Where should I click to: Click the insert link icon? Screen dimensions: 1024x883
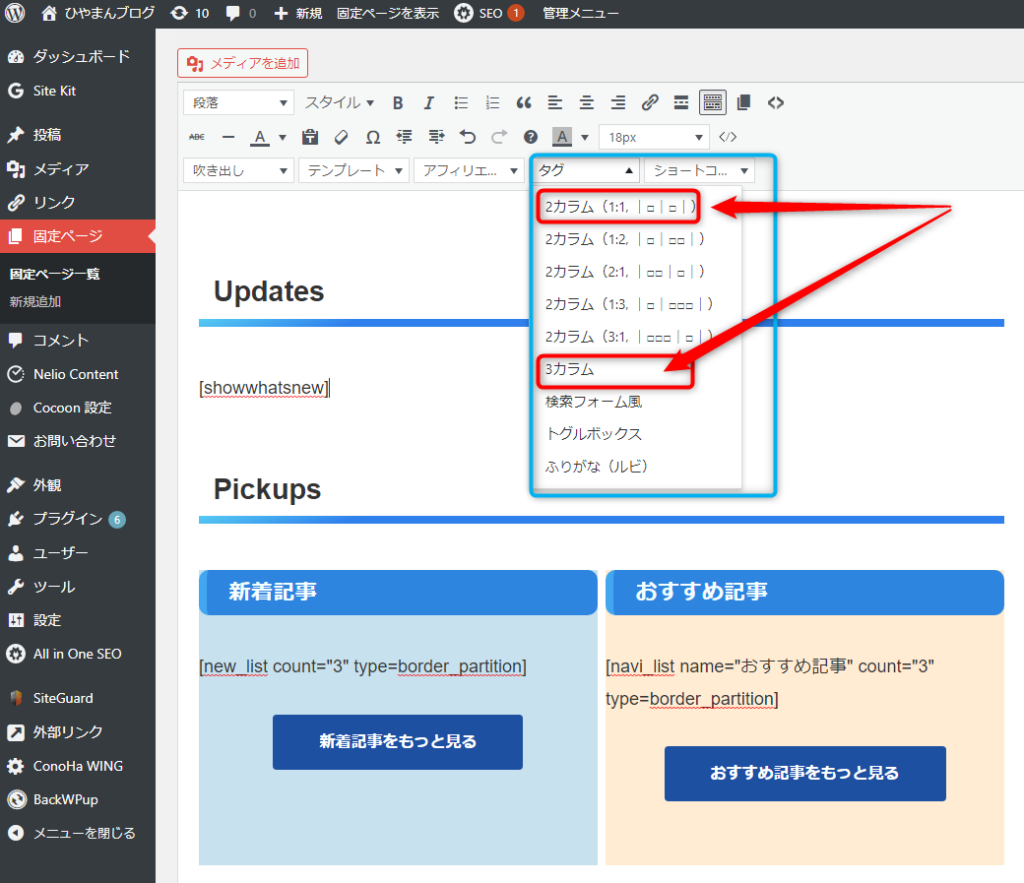click(650, 103)
